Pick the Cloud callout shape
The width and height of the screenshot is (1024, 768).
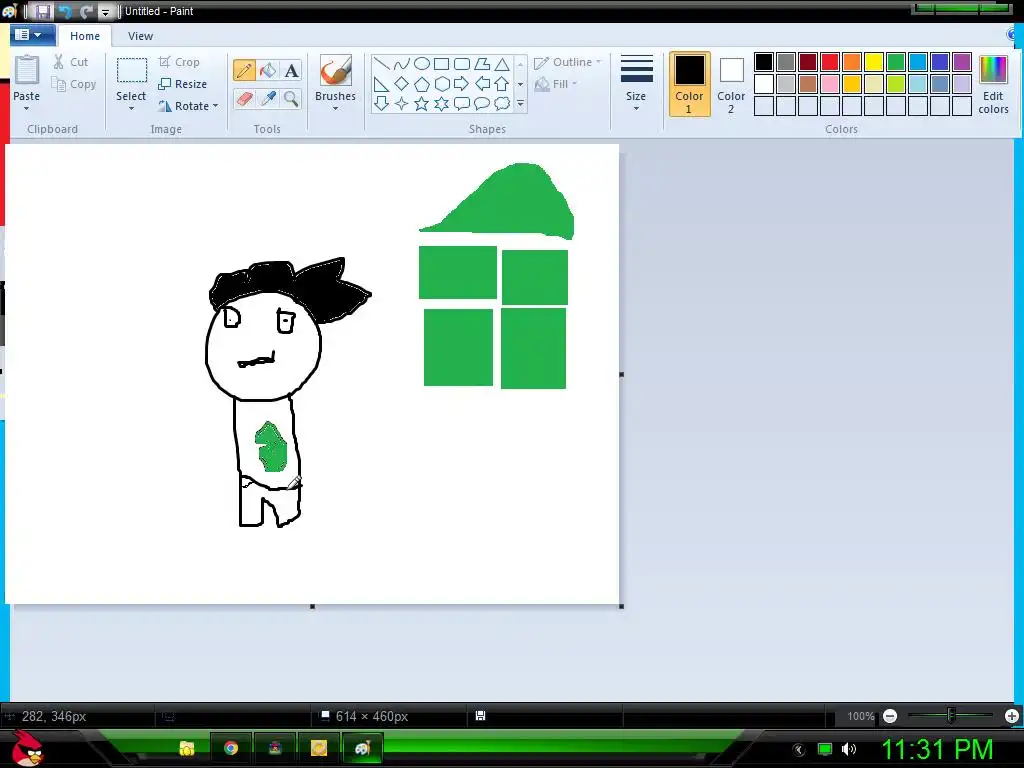pyautogui.click(x=502, y=103)
